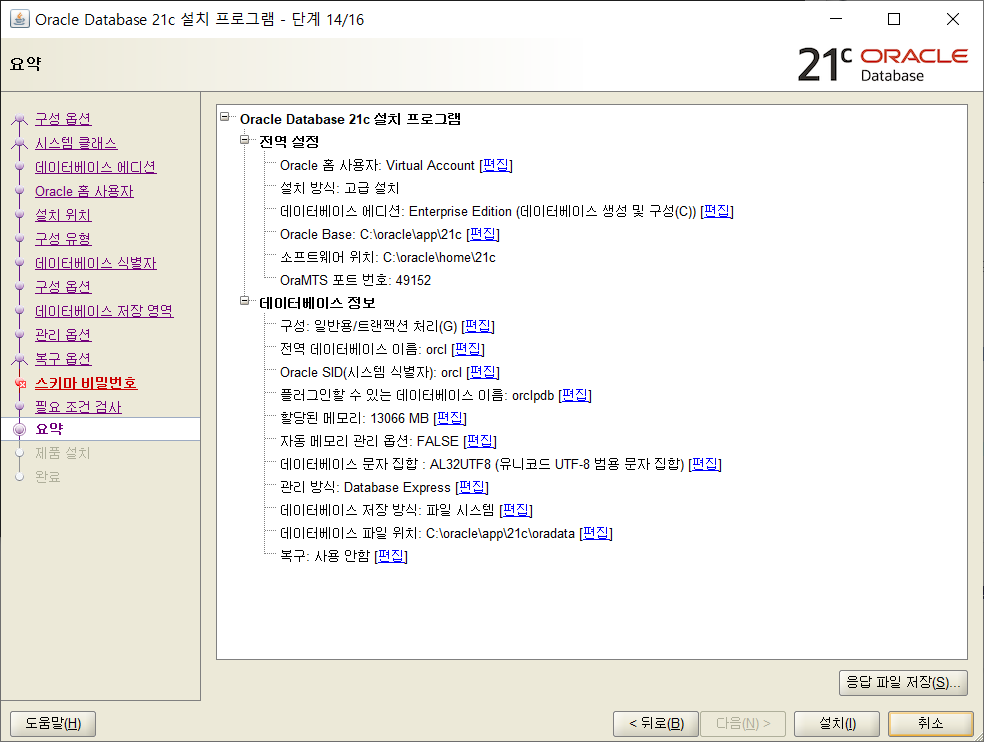Close the Oracle installer window
This screenshot has height=742, width=984.
tap(953, 19)
